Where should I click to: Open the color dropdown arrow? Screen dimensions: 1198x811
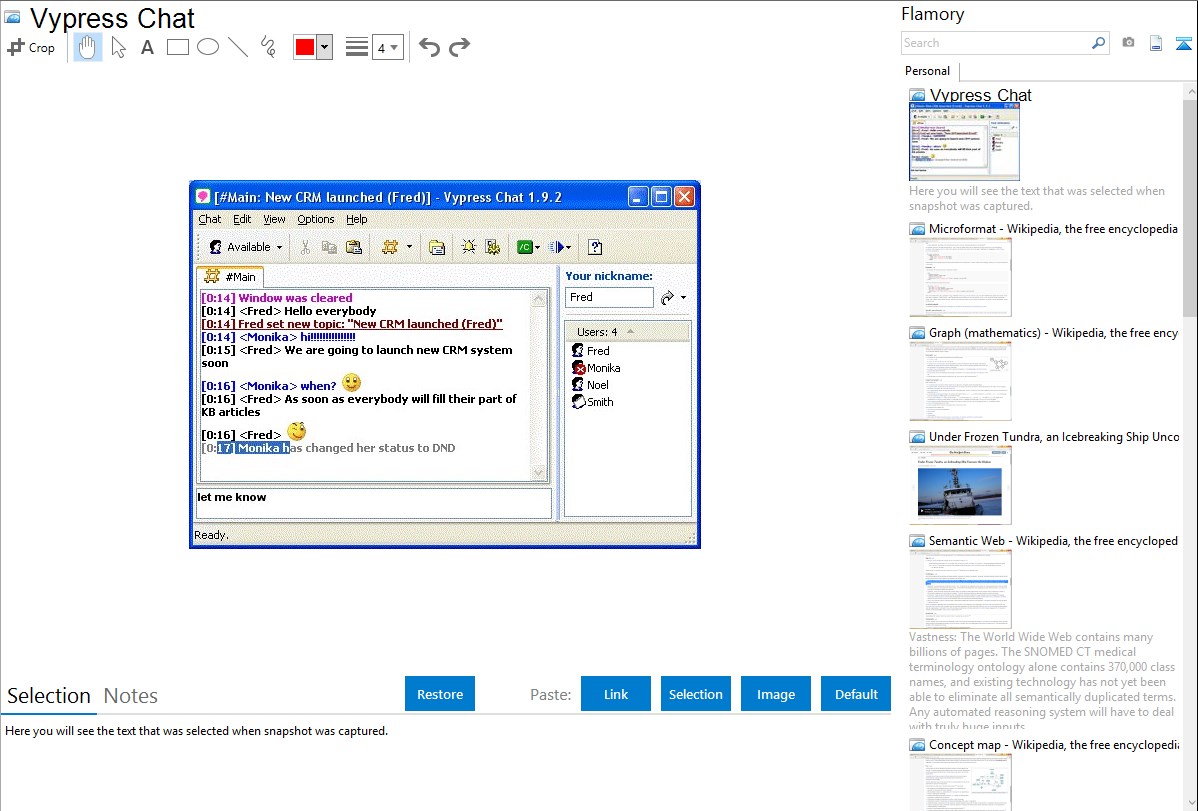pos(325,47)
